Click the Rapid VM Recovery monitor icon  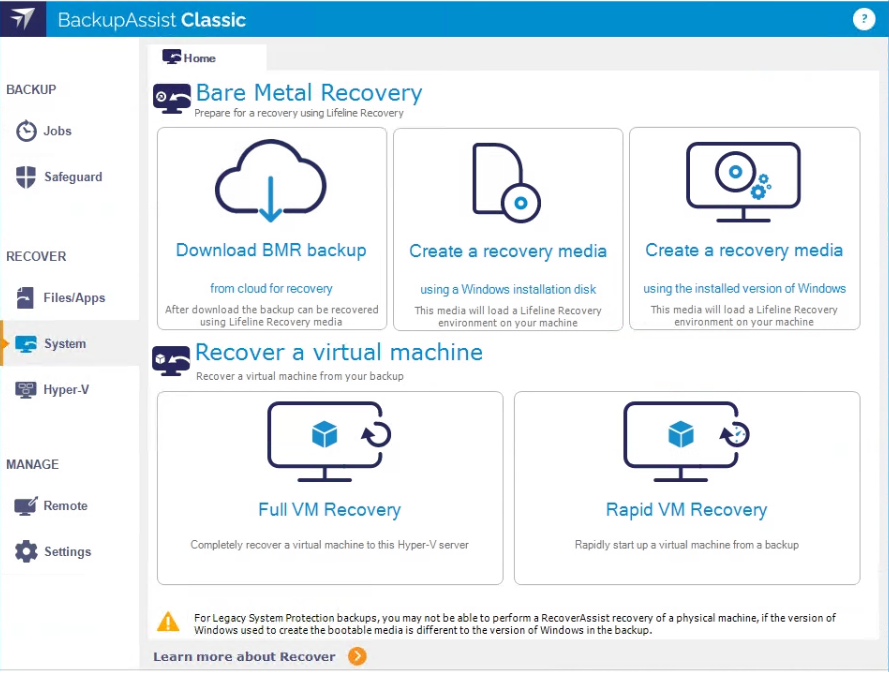686,442
